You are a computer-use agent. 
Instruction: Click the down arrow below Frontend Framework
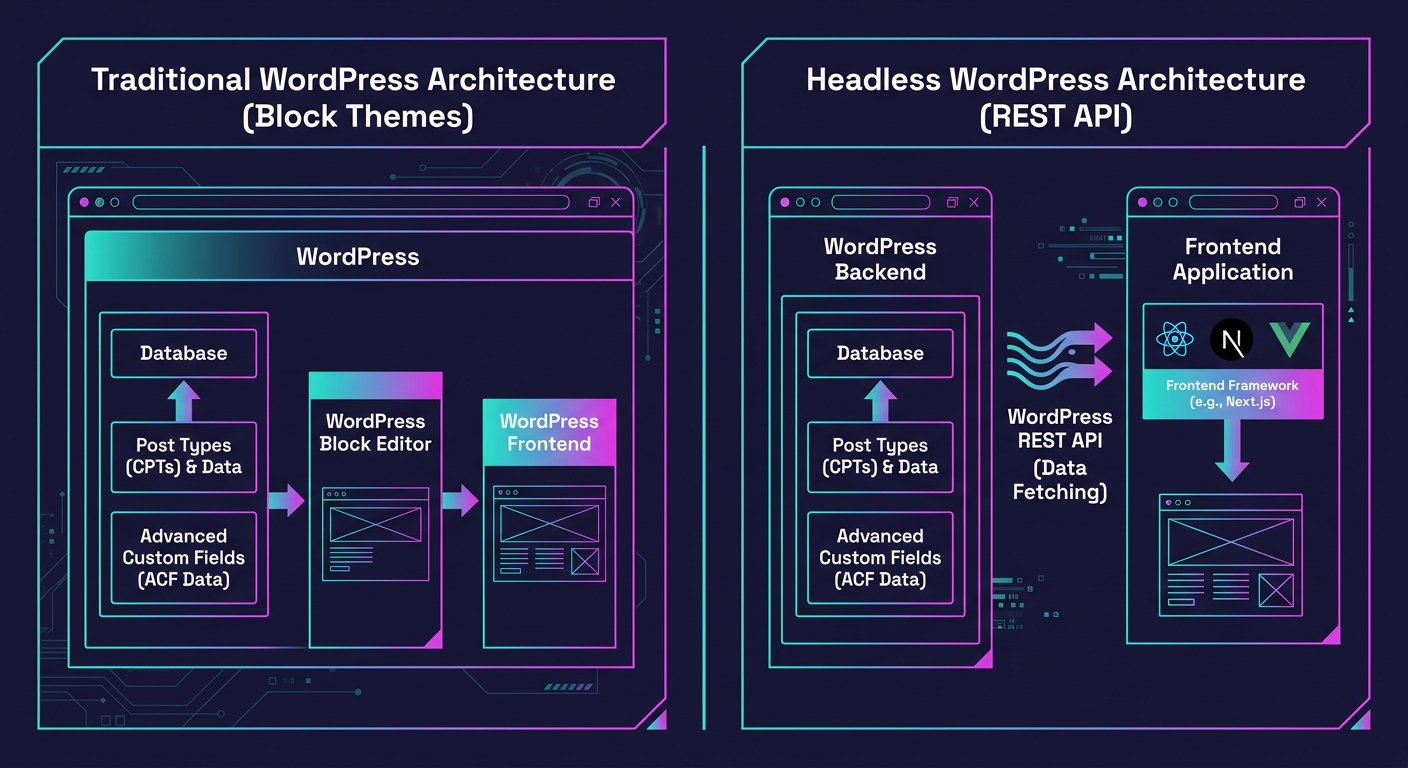coord(1232,450)
